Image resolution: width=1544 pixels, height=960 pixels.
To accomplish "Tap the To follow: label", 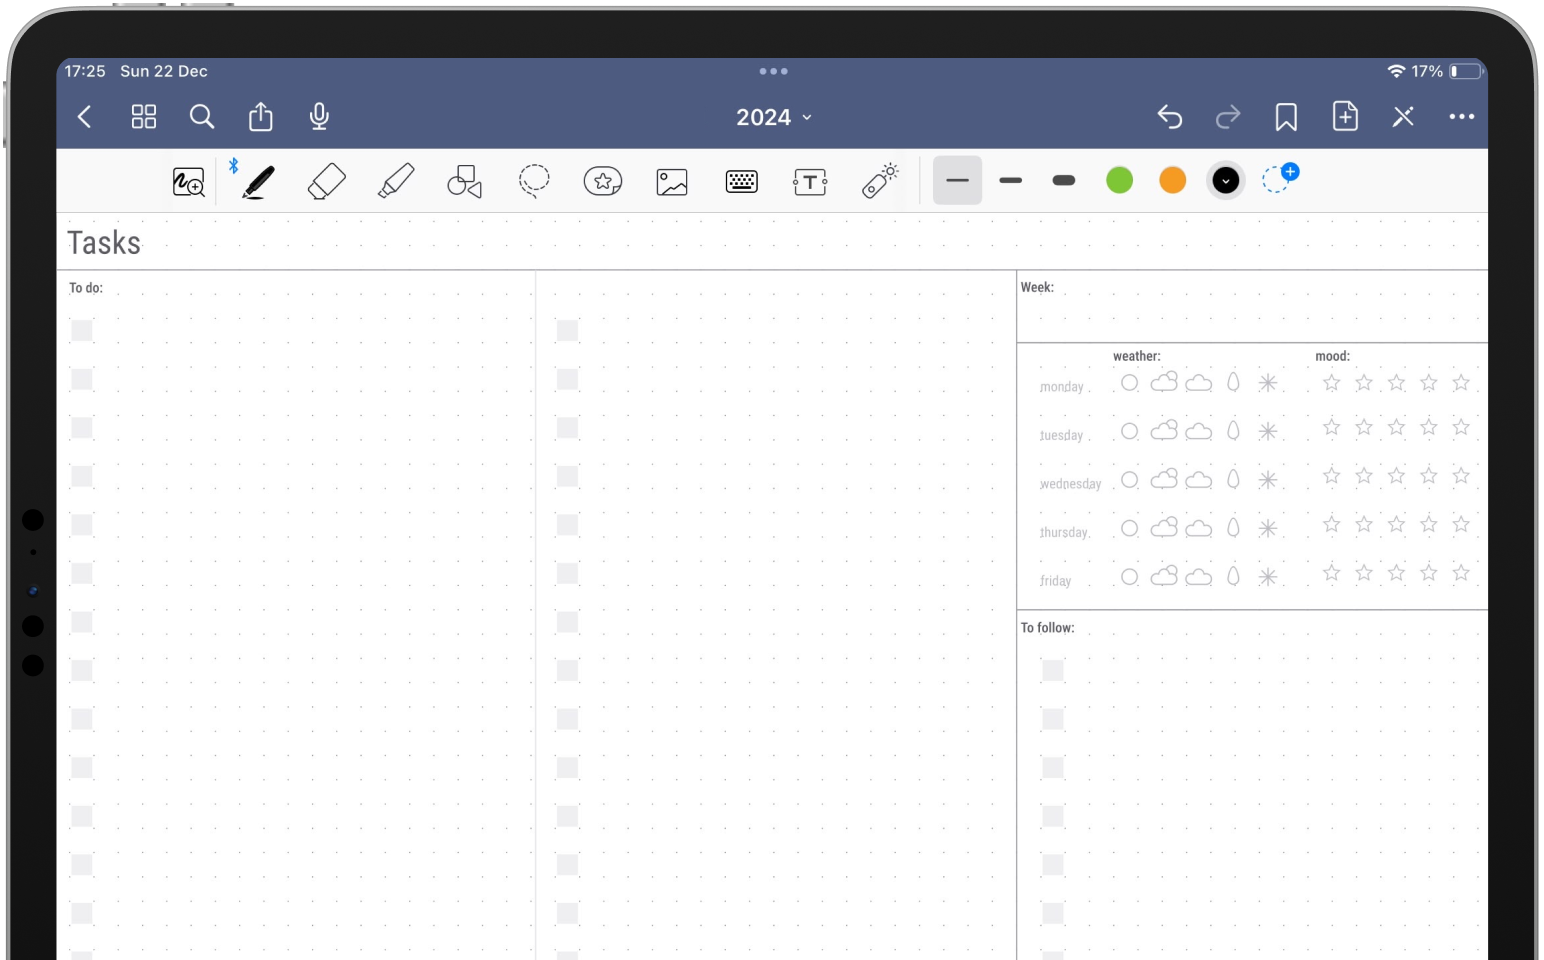I will pos(1047,628).
